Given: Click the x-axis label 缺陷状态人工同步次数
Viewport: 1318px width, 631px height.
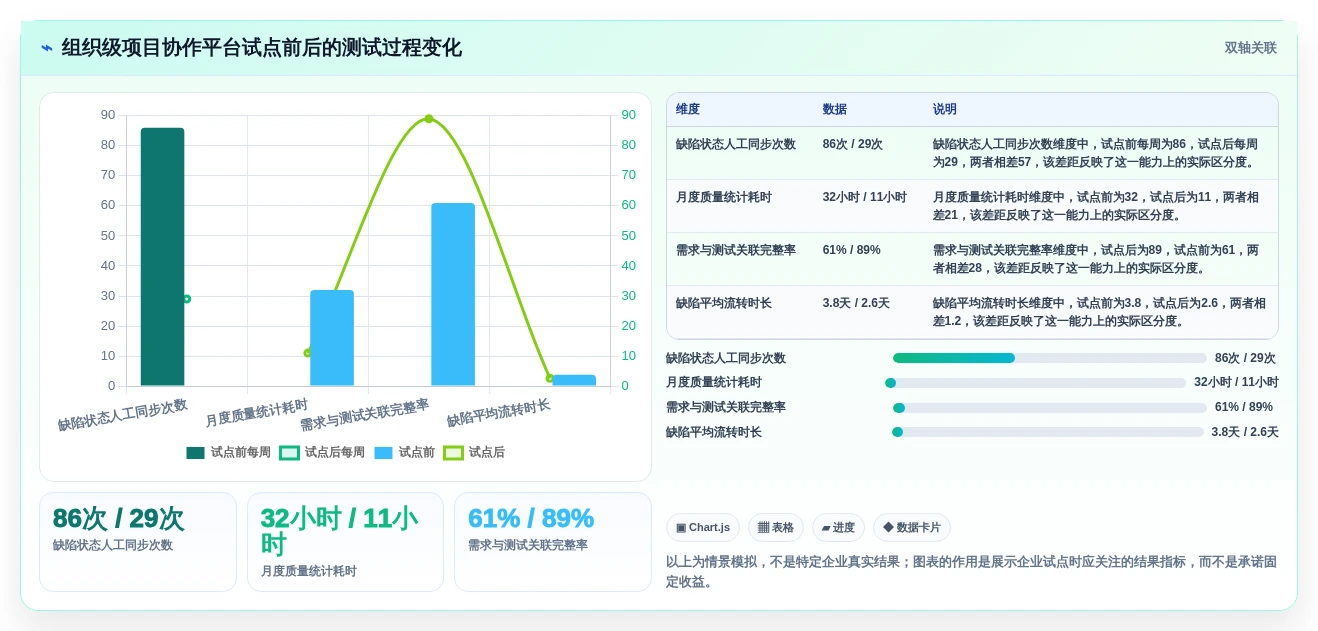Looking at the screenshot, I should pyautogui.click(x=122, y=415).
